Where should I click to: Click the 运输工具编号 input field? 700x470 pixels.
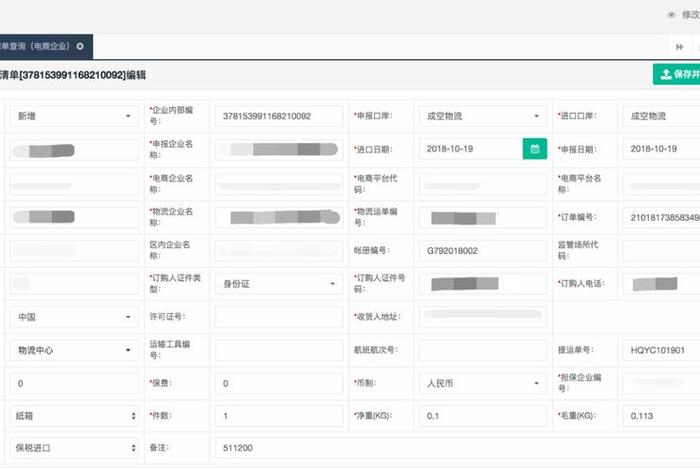[x=279, y=350]
